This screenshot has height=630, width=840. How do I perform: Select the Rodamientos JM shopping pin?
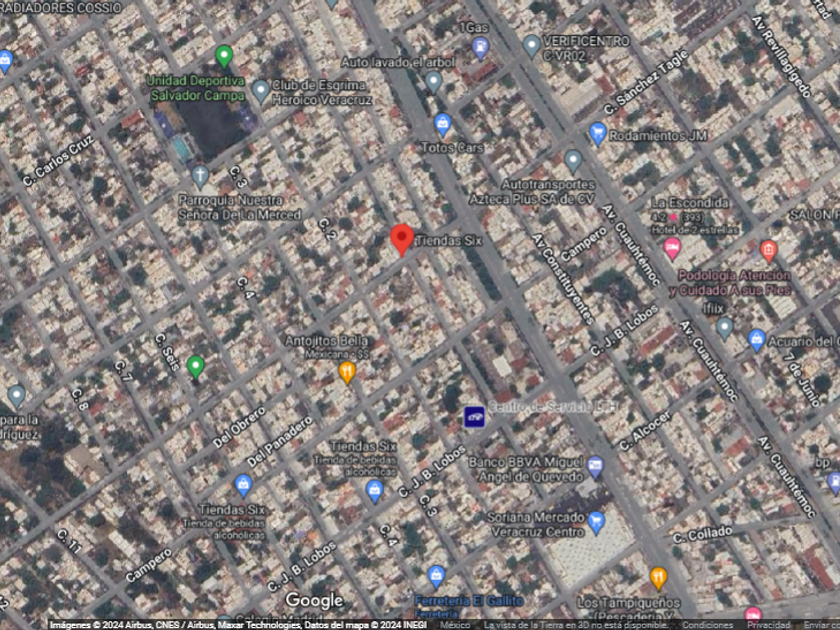click(x=597, y=134)
